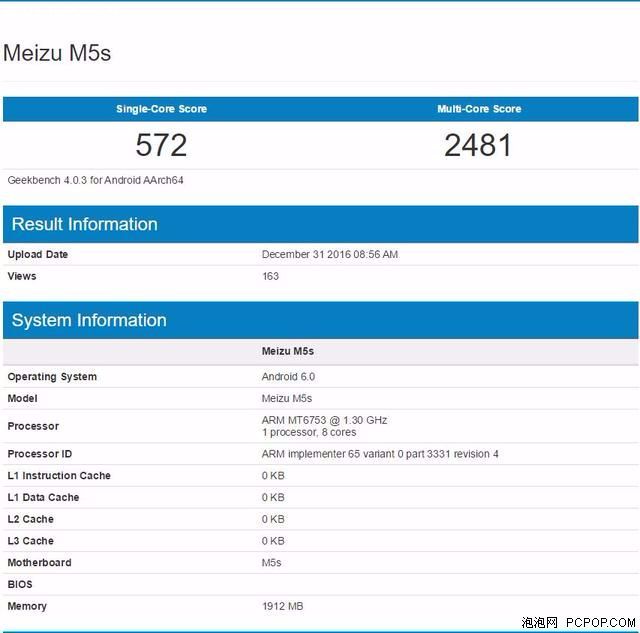Select the ARM MT6753 @ 1.30 GHz text

(x=324, y=420)
